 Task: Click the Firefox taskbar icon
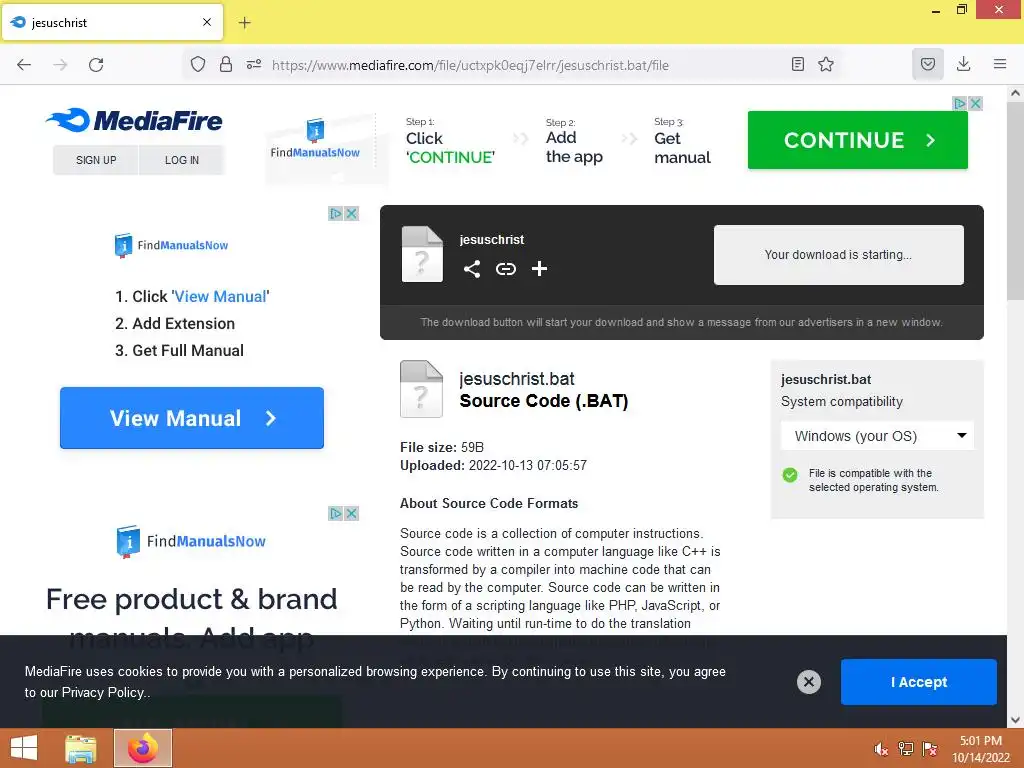coord(143,748)
